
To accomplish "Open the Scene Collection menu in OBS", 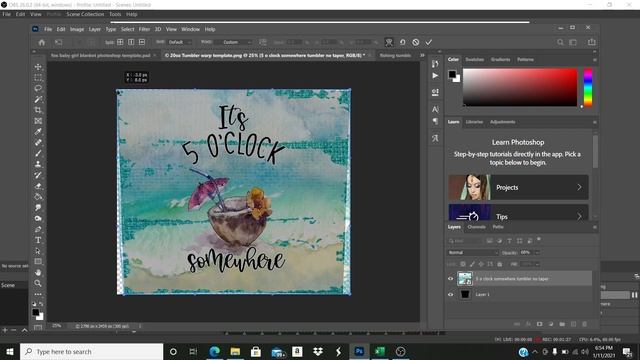I will (x=85, y=14).
